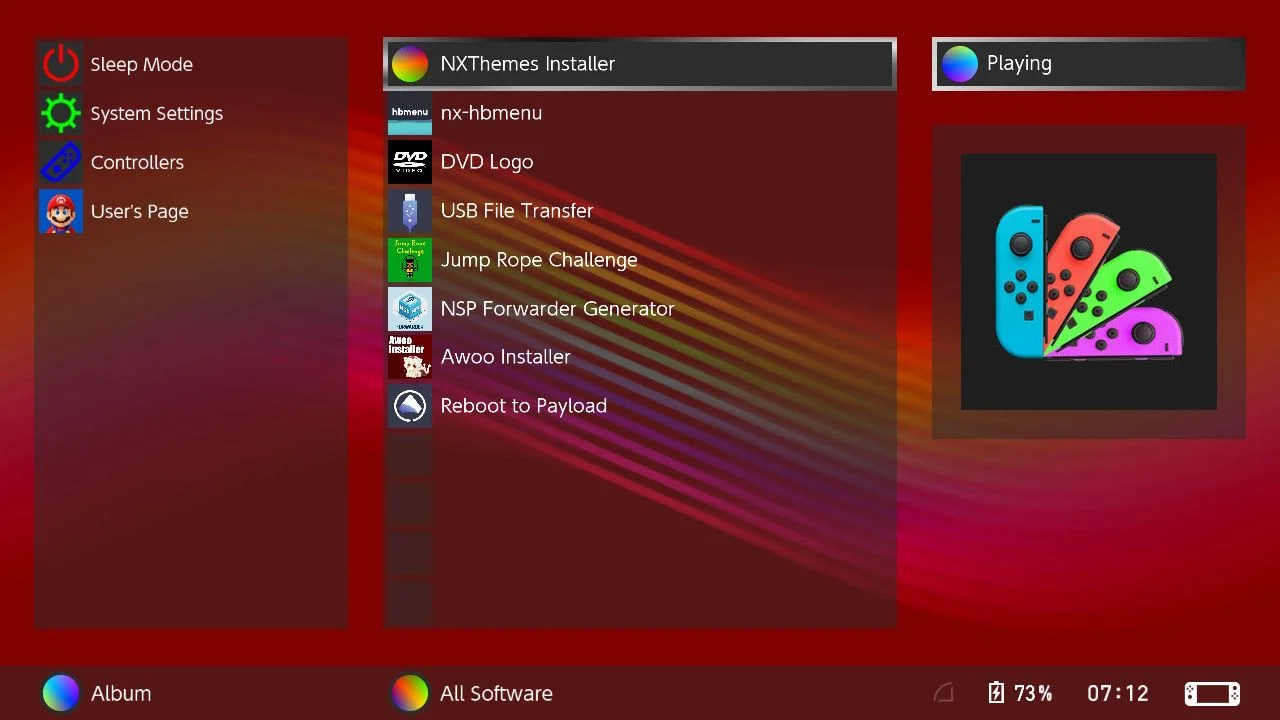
Task: Click the Awoo Installer title text
Action: 506,357
